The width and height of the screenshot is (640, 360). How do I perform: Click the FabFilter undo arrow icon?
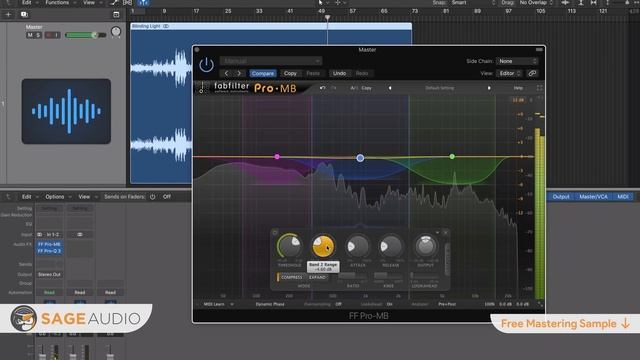322,88
